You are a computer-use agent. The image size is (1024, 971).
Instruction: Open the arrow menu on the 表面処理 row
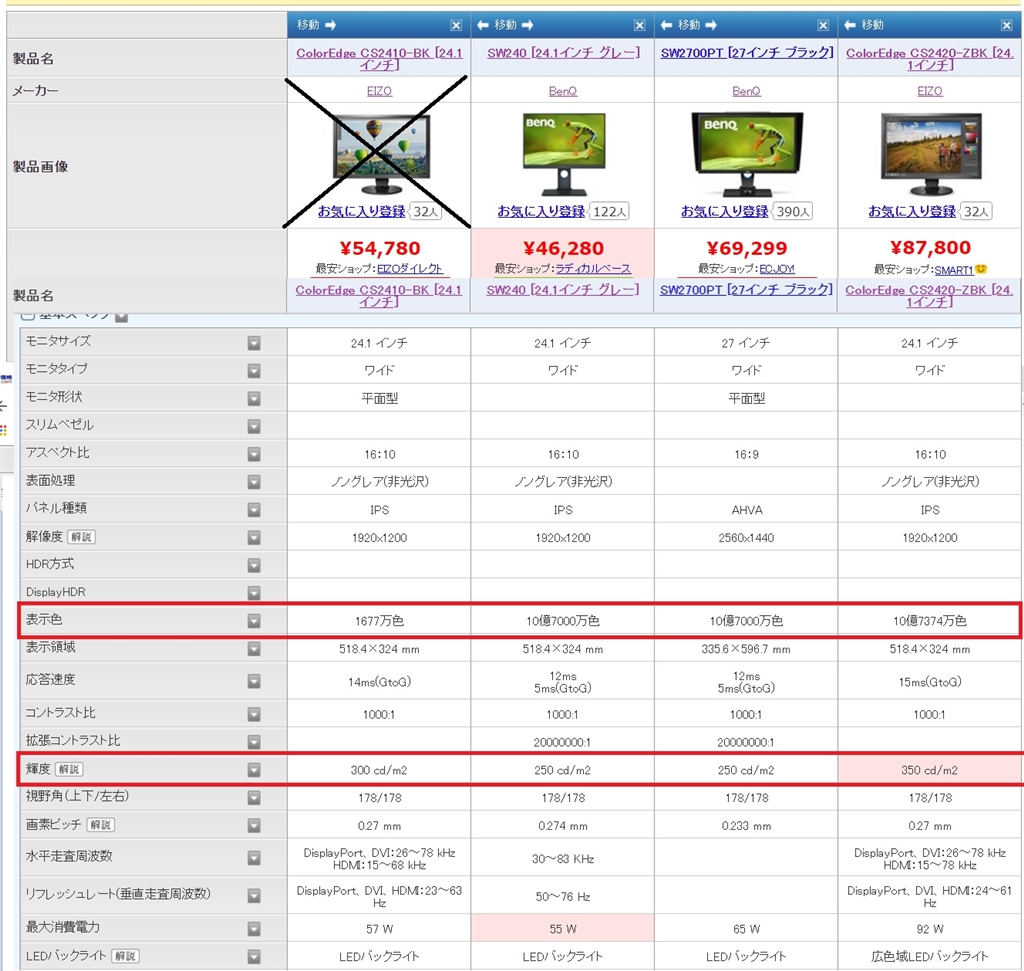coord(254,482)
